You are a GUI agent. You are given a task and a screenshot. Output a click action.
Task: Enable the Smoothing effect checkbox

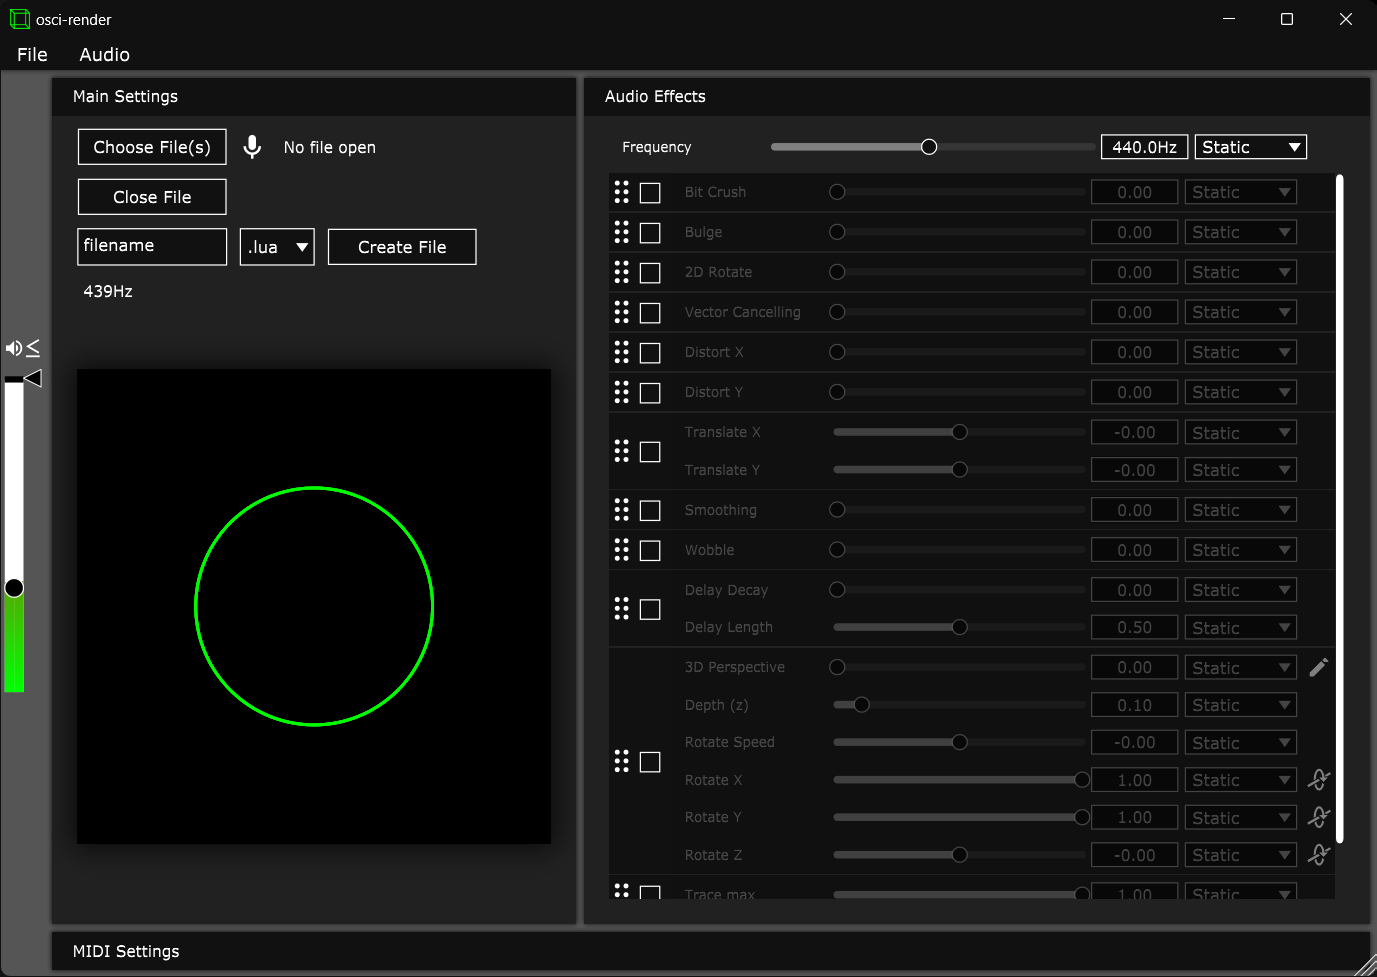650,511
